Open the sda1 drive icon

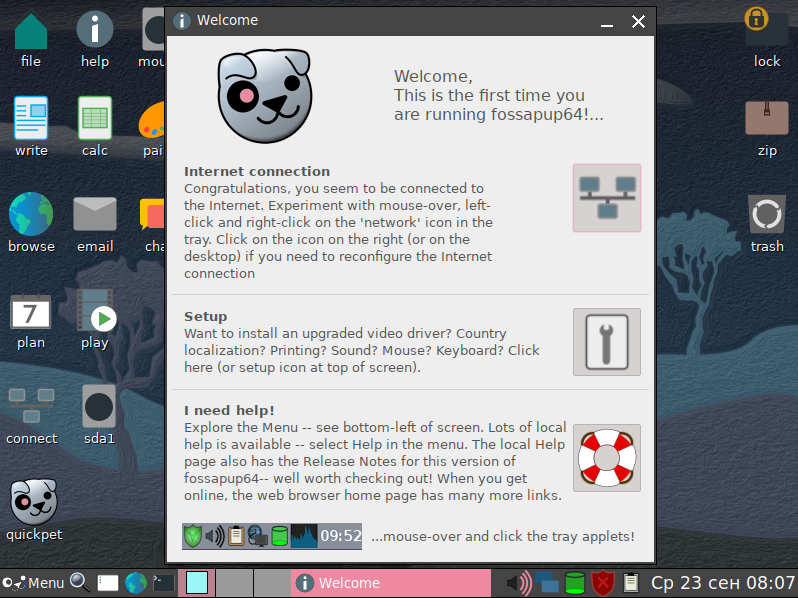click(x=99, y=407)
